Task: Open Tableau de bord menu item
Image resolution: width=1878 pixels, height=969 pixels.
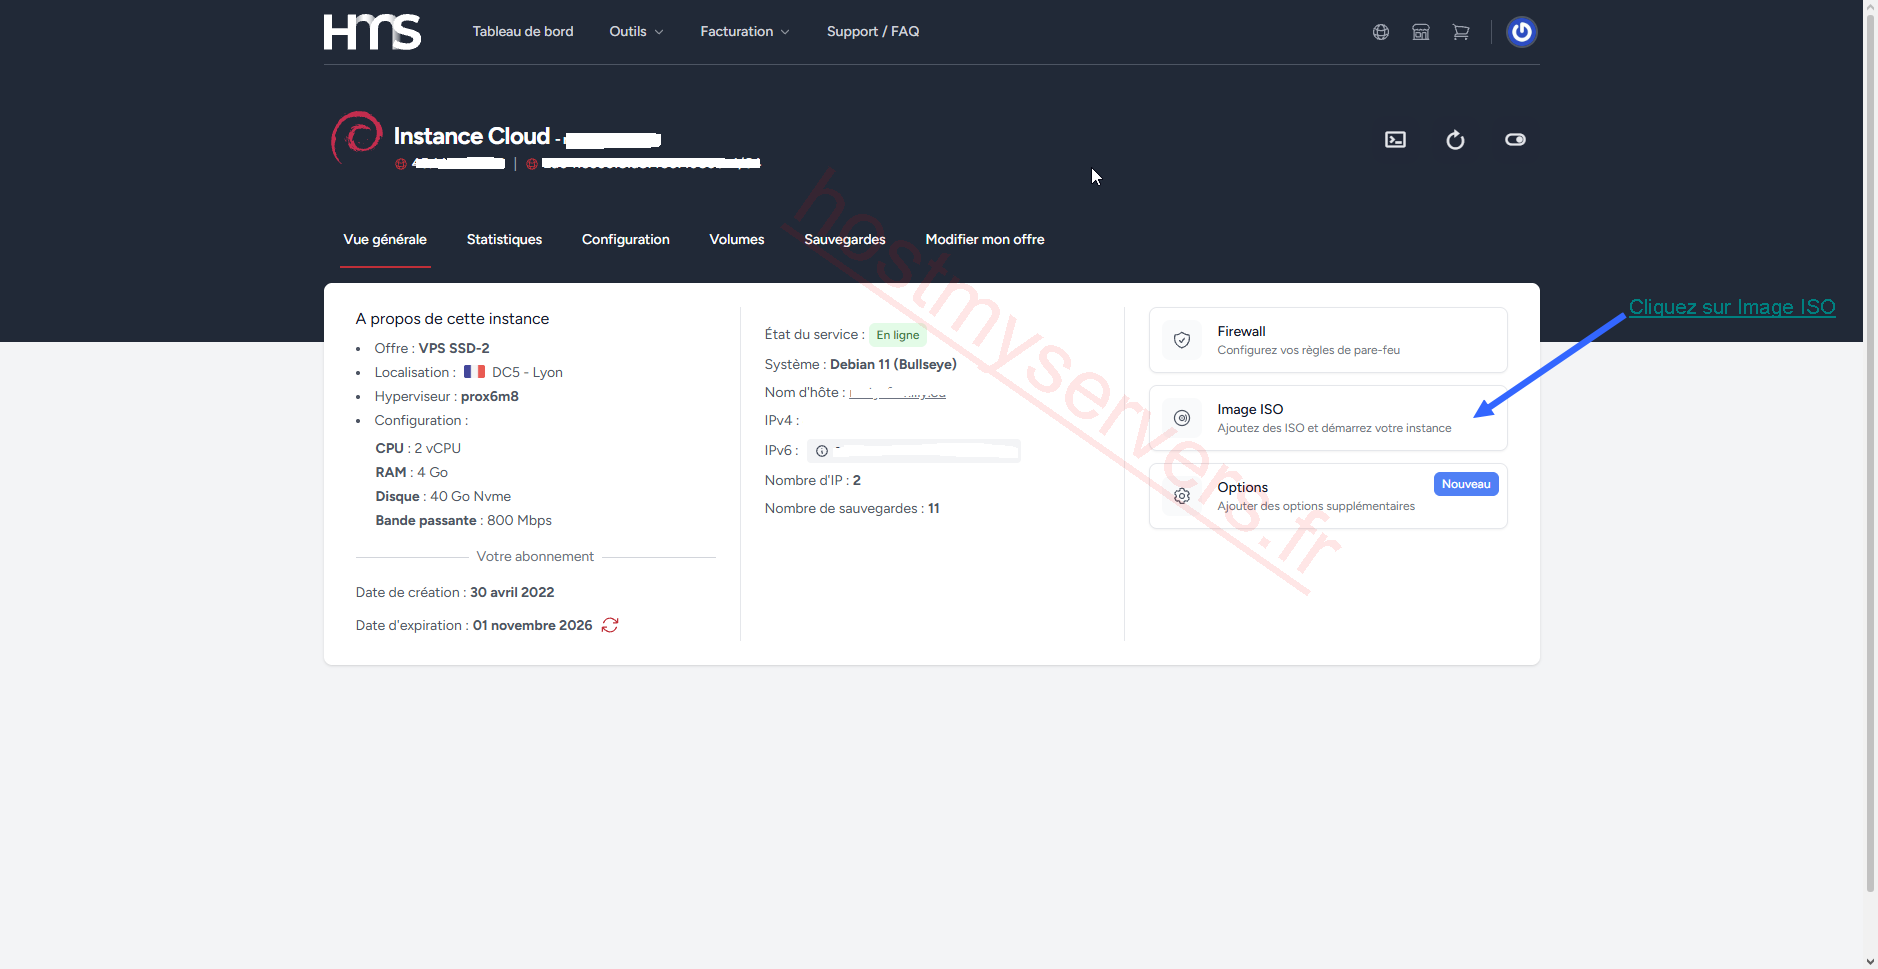Action: point(523,32)
